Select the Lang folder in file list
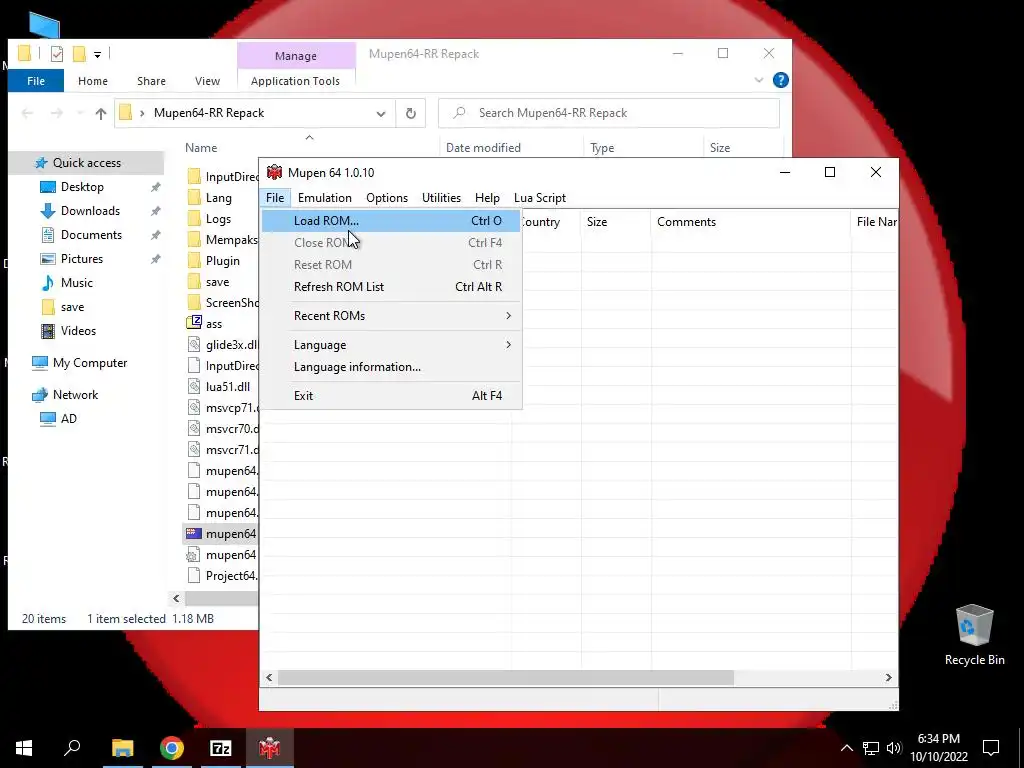The height and width of the screenshot is (768, 1024). [x=218, y=198]
